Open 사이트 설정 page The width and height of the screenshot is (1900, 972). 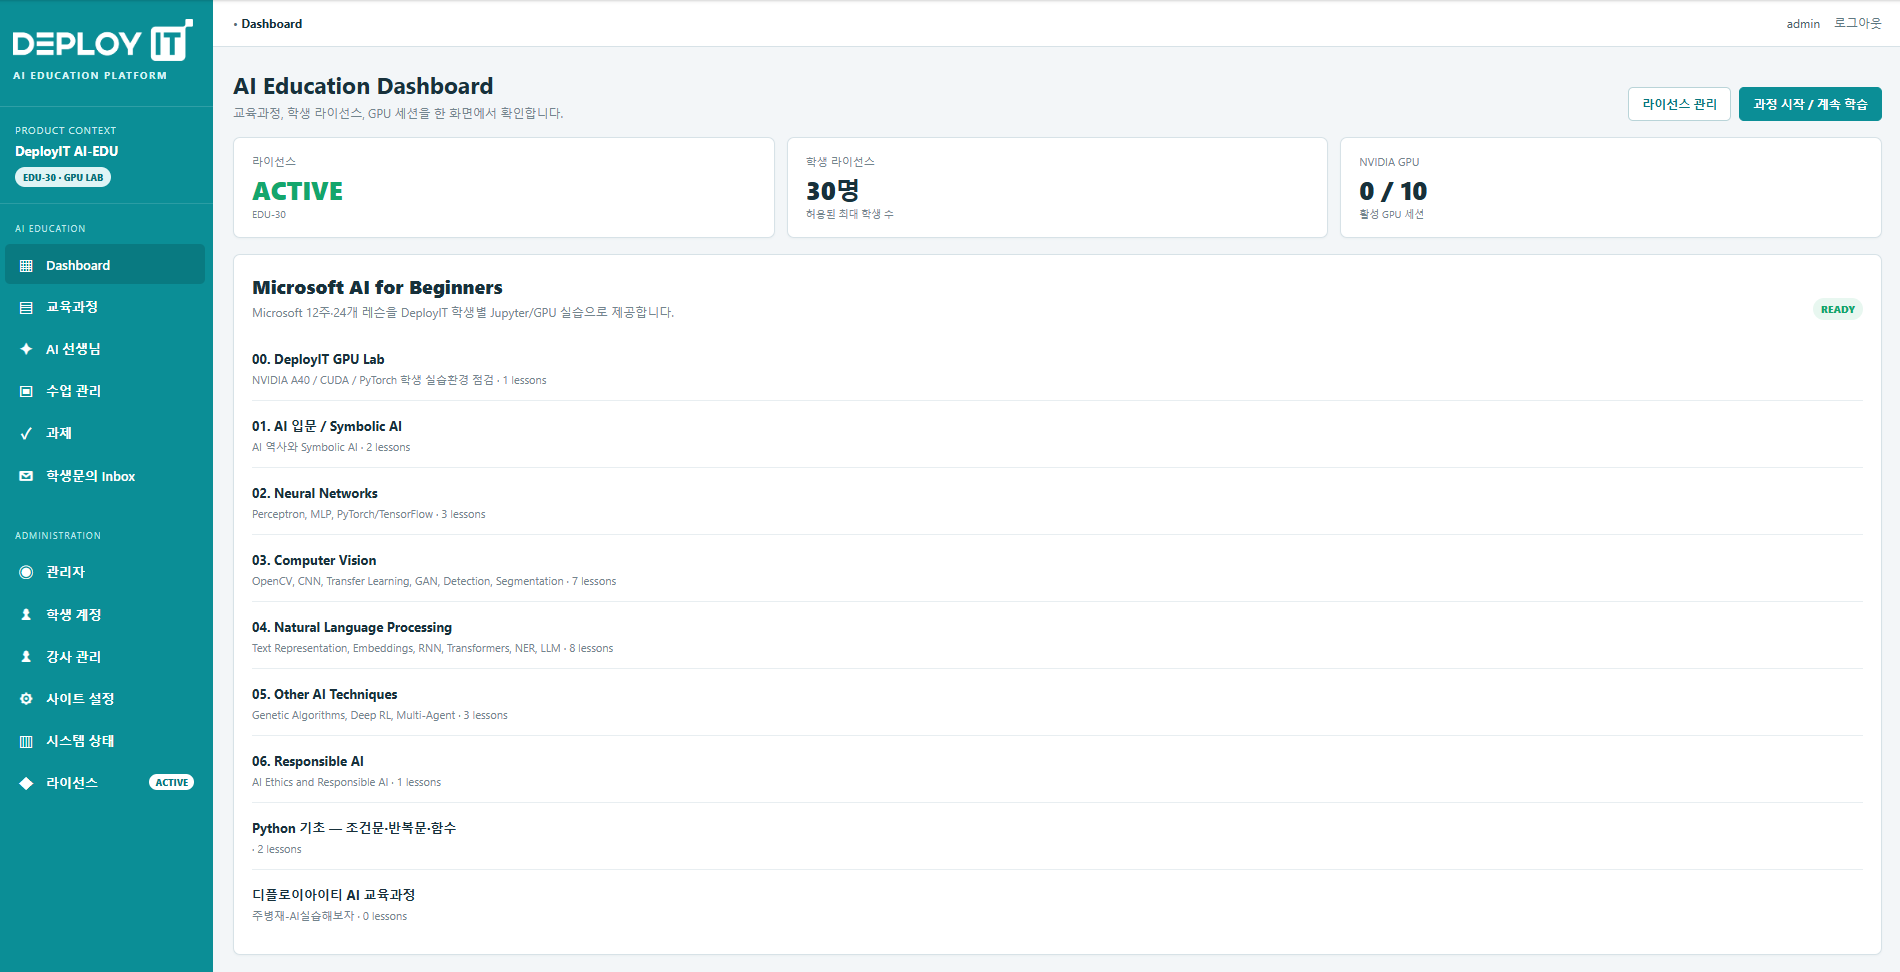coord(105,699)
